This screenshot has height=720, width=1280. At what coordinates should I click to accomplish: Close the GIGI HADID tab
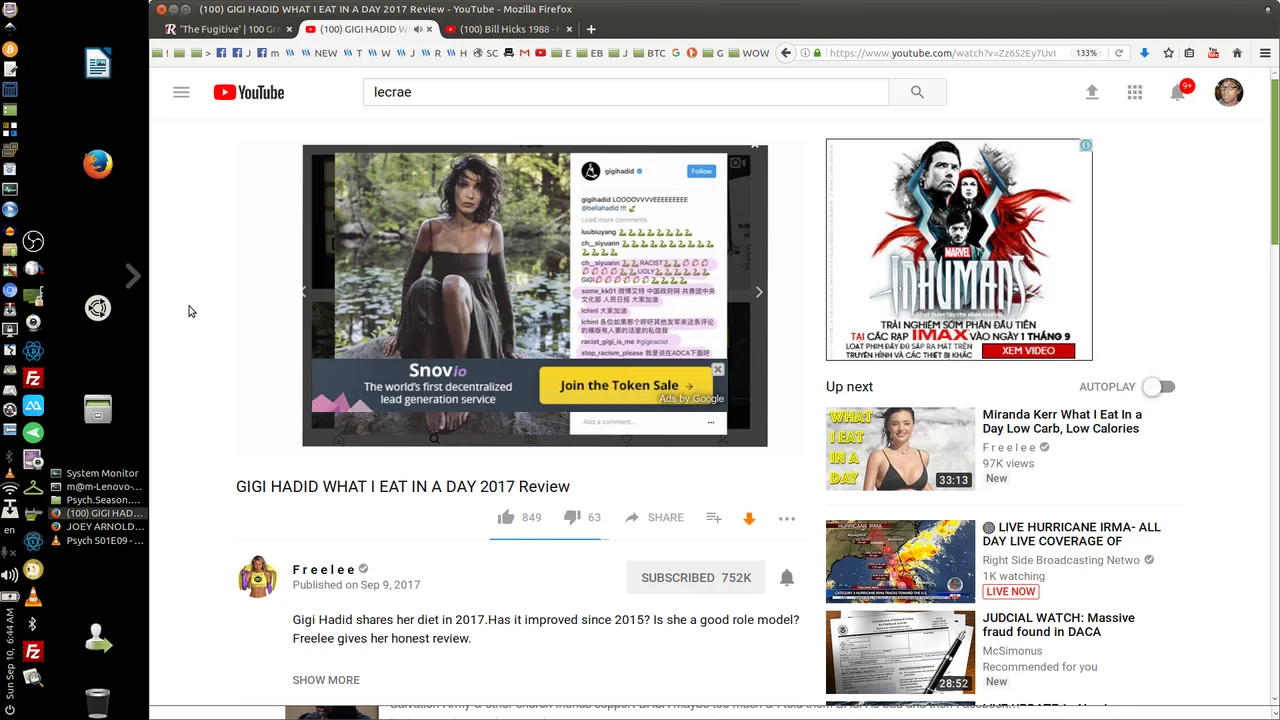point(430,29)
